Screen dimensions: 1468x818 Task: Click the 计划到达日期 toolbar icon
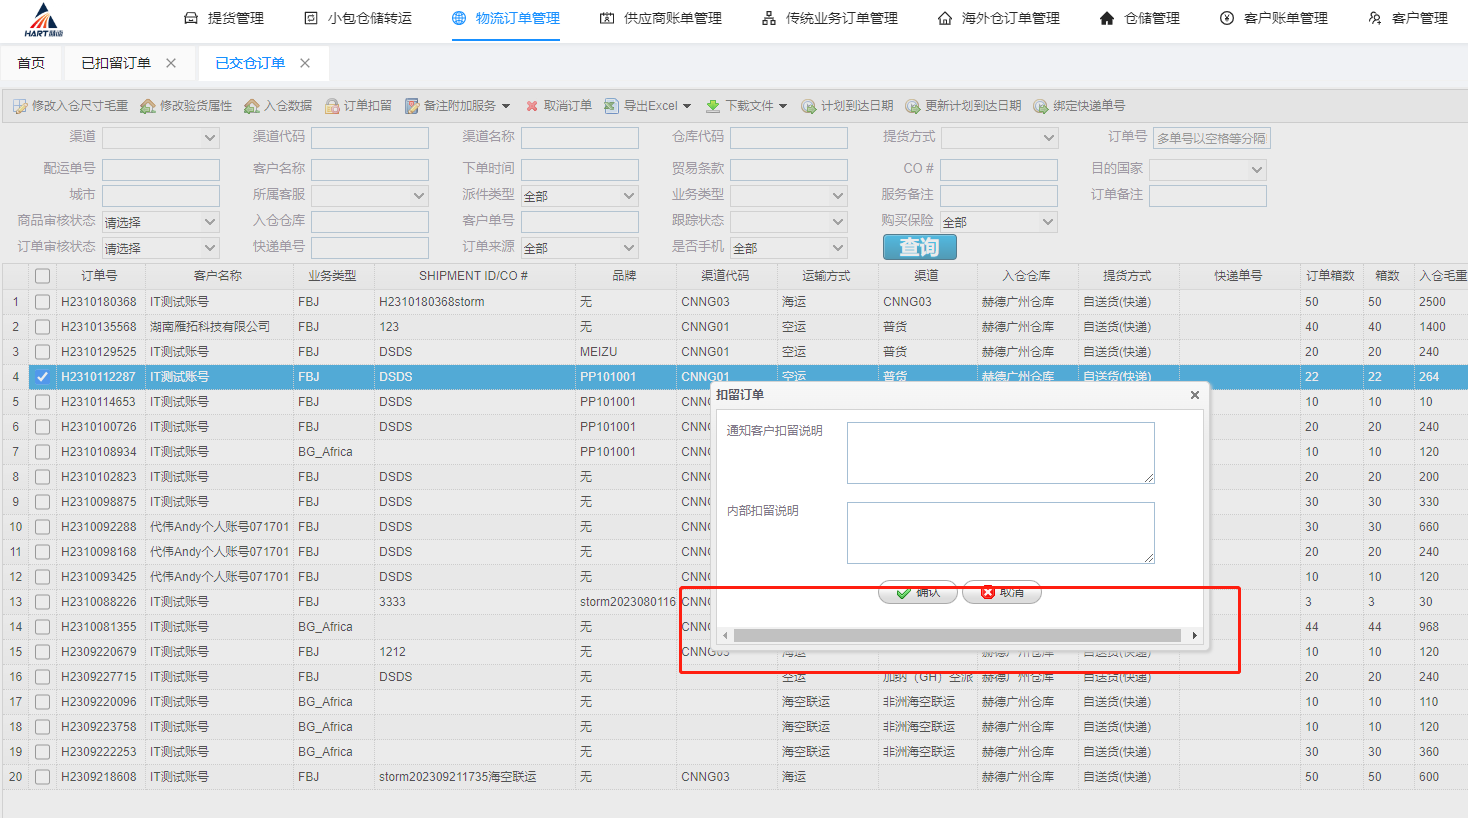809,106
